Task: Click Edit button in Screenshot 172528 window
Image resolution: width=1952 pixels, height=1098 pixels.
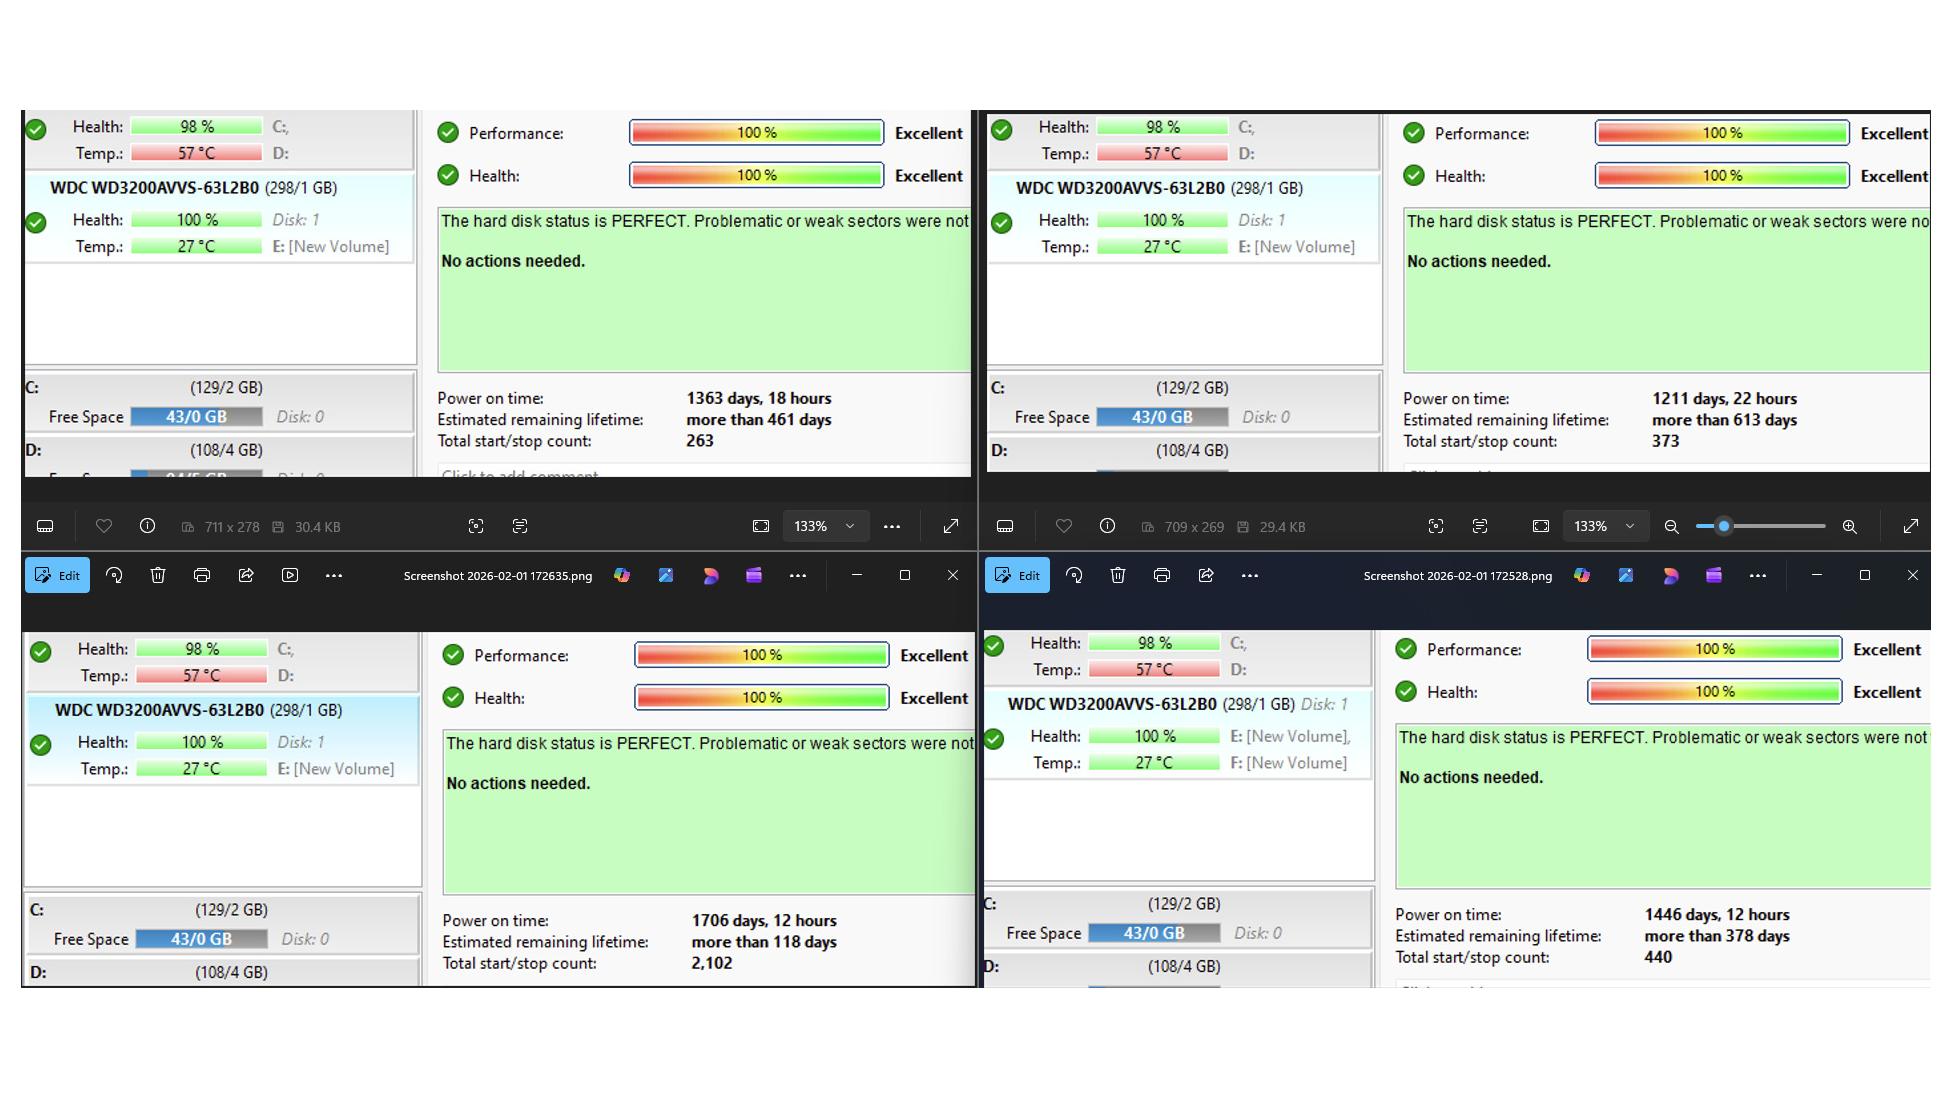Action: click(x=1017, y=575)
